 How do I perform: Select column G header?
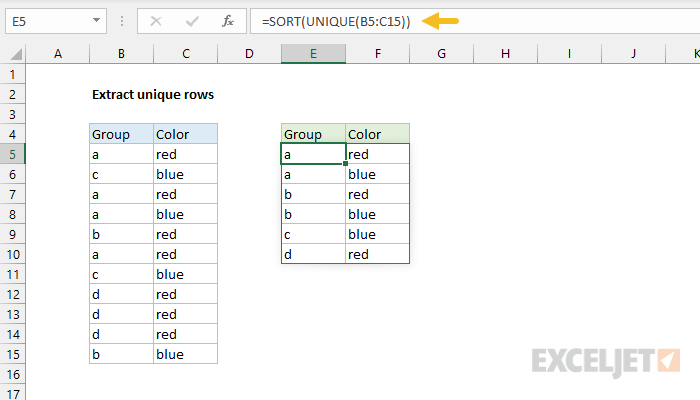coord(442,54)
